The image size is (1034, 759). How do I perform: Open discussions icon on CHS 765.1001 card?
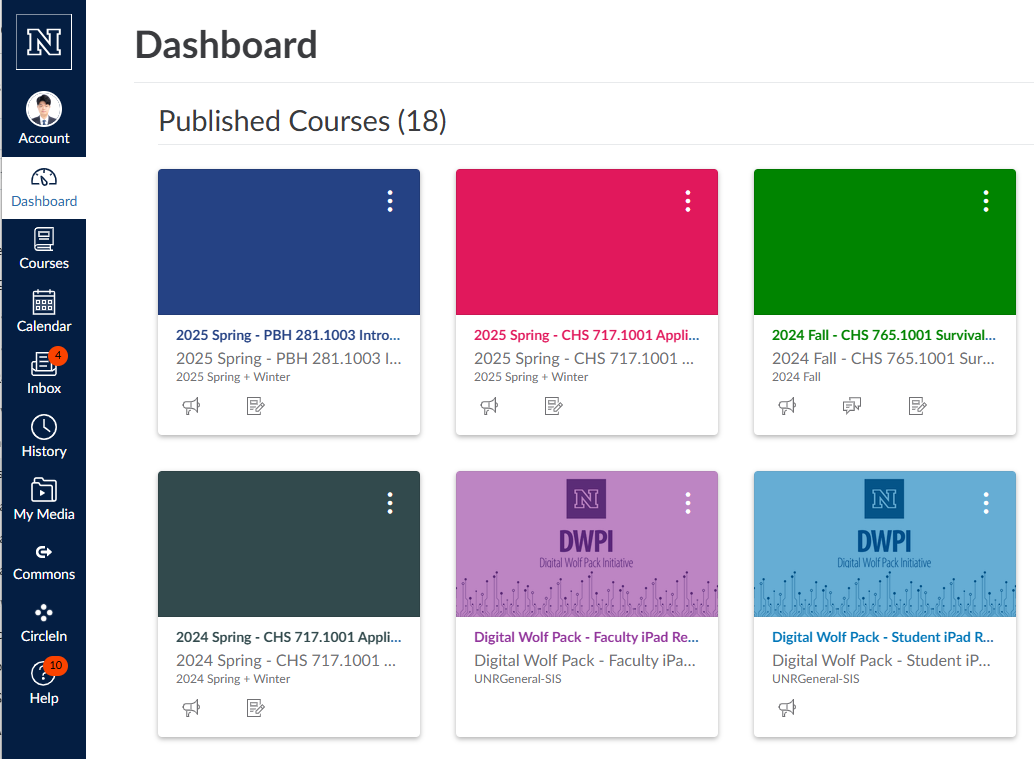click(x=852, y=406)
